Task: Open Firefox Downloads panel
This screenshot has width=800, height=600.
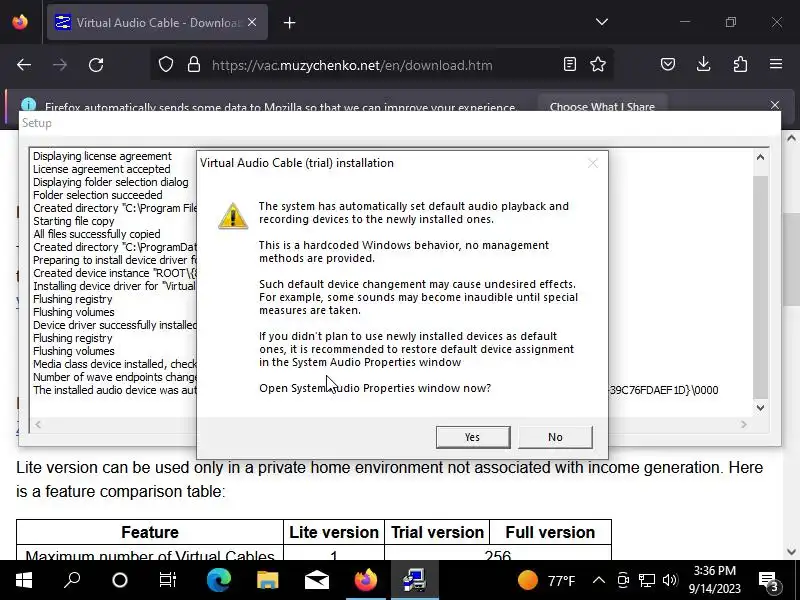Action: (x=704, y=64)
